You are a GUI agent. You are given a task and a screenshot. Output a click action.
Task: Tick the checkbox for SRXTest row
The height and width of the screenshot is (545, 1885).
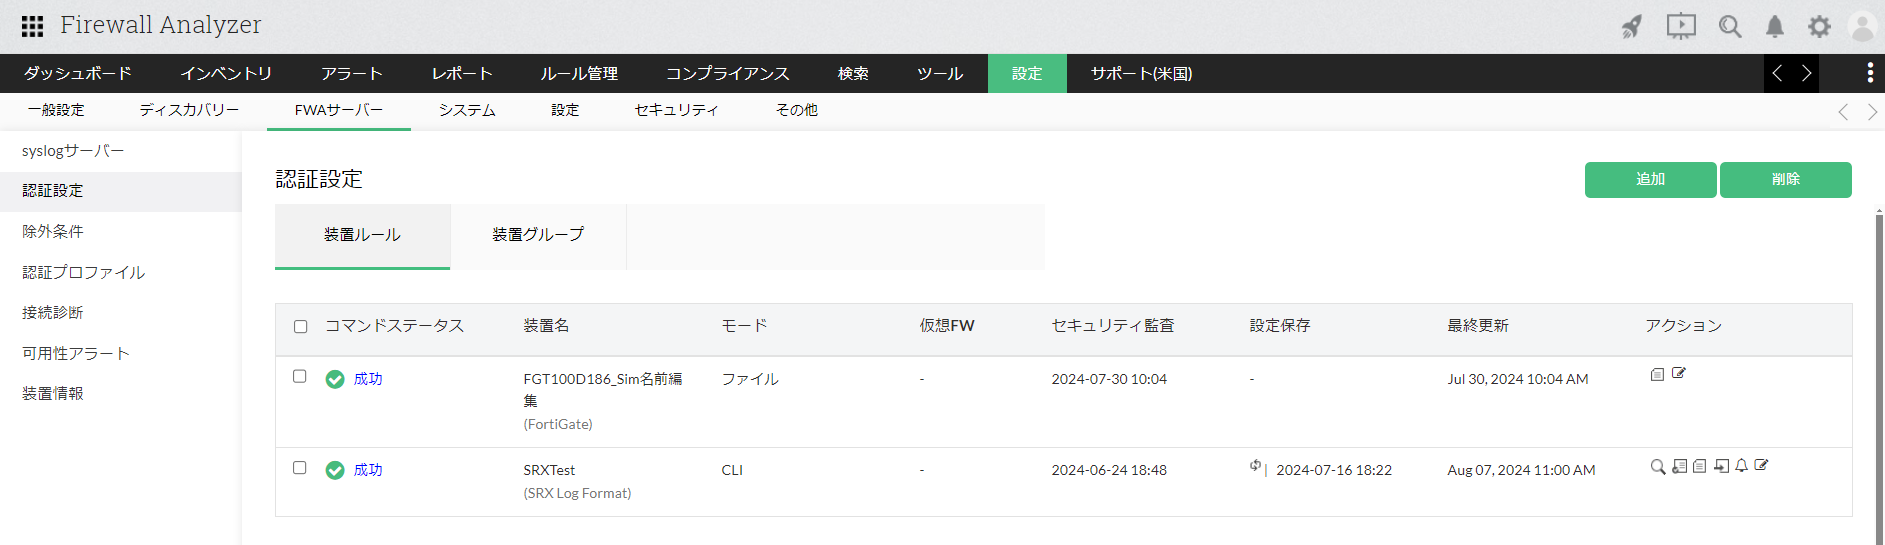[300, 468]
